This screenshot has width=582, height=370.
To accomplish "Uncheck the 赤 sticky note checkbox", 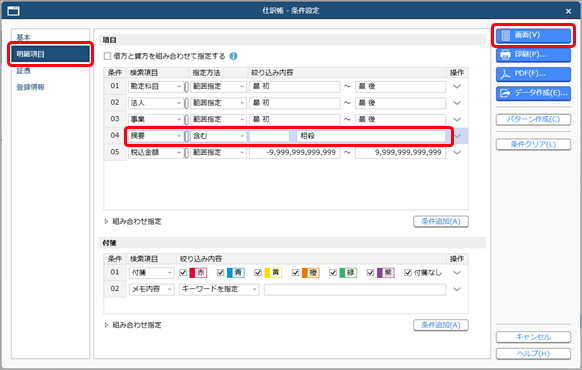I will [x=183, y=273].
